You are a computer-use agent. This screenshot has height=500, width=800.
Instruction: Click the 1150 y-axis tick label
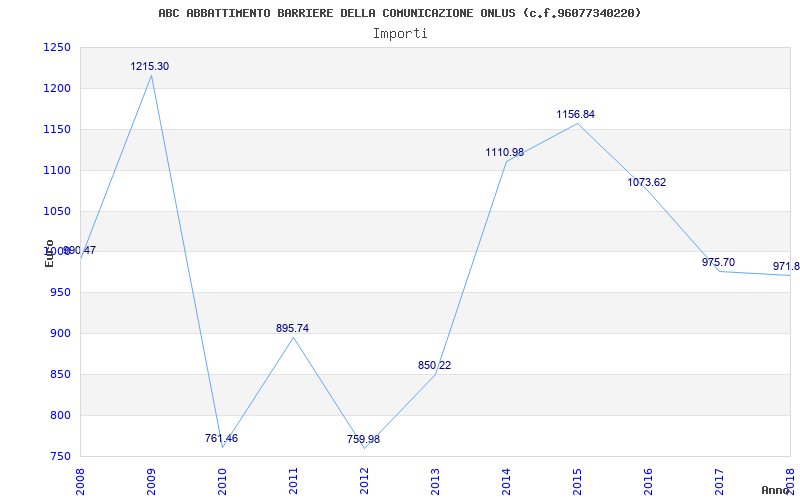coord(57,130)
